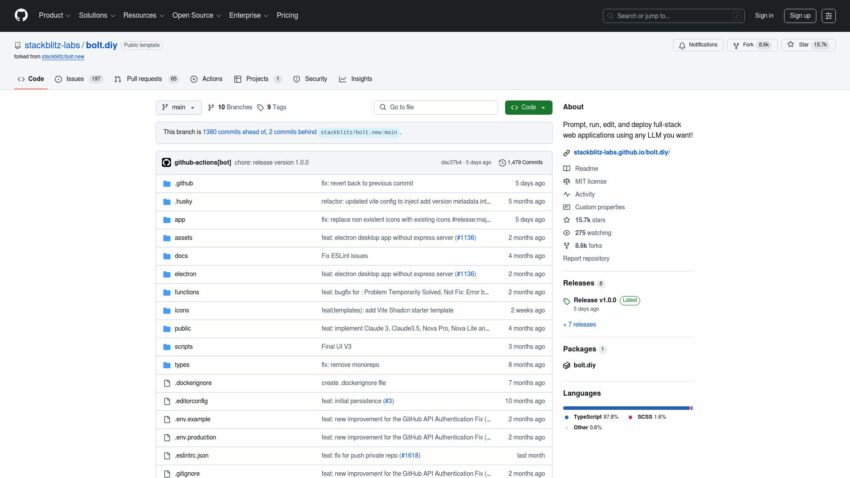The image size is (850, 478).
Task: Click the link icon beside the website URL
Action: pyautogui.click(x=566, y=153)
